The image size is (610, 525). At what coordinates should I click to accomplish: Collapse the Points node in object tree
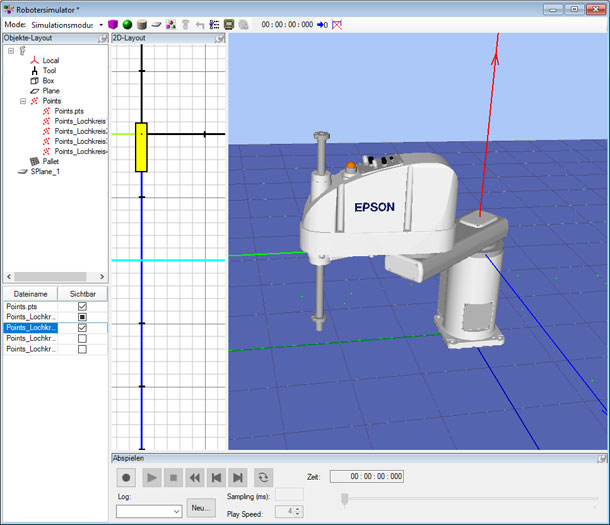(22, 101)
